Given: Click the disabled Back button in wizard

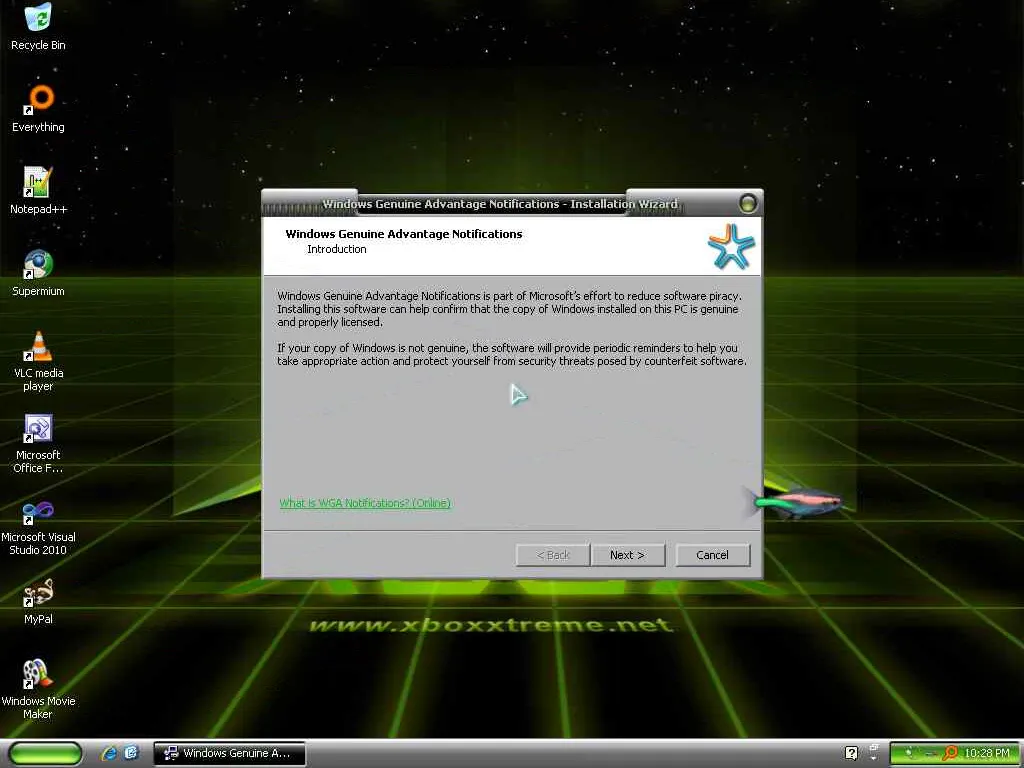Looking at the screenshot, I should tap(552, 555).
